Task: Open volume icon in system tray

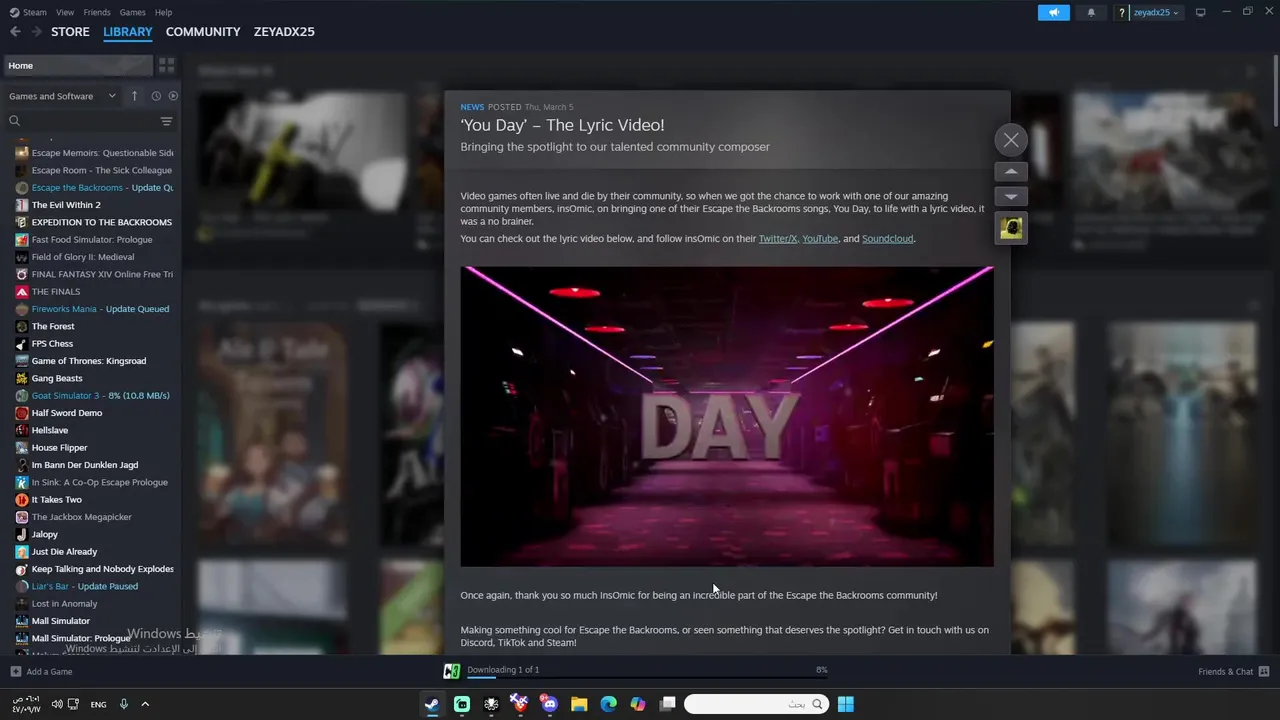Action: coord(57,704)
